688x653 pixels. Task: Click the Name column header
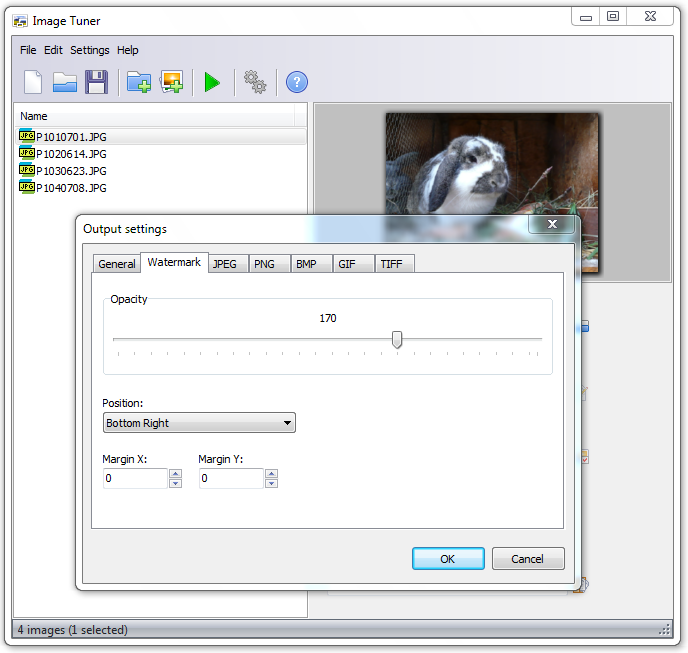155,116
